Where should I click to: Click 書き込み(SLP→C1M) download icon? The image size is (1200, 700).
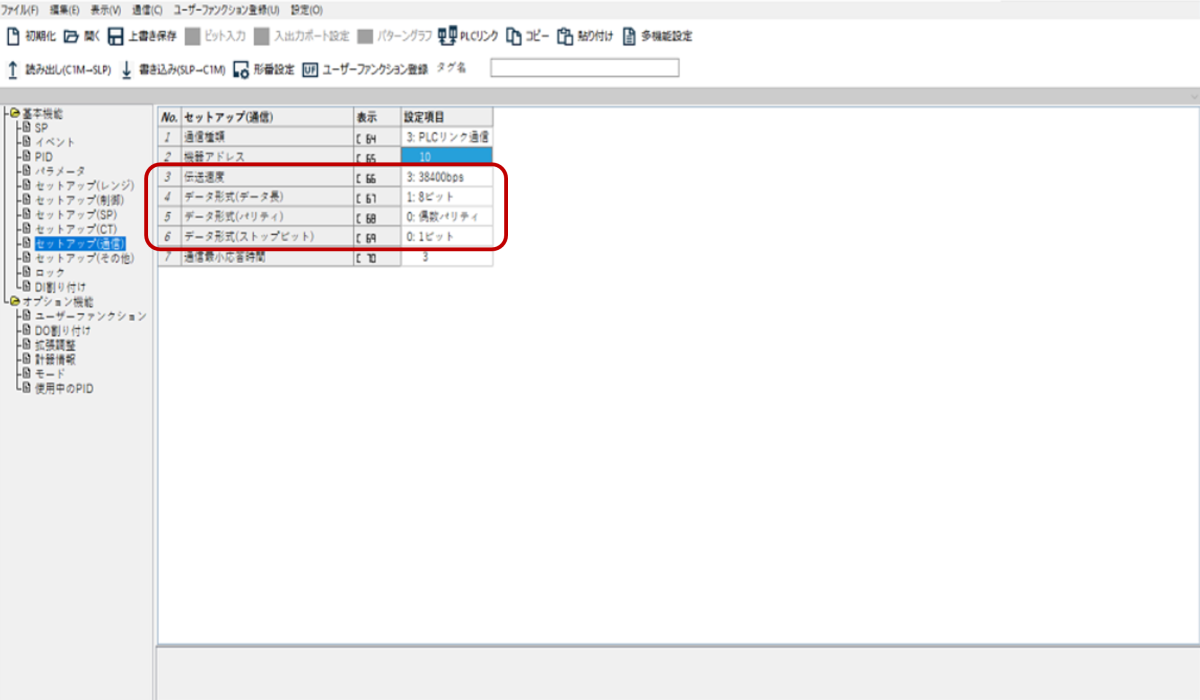click(127, 69)
